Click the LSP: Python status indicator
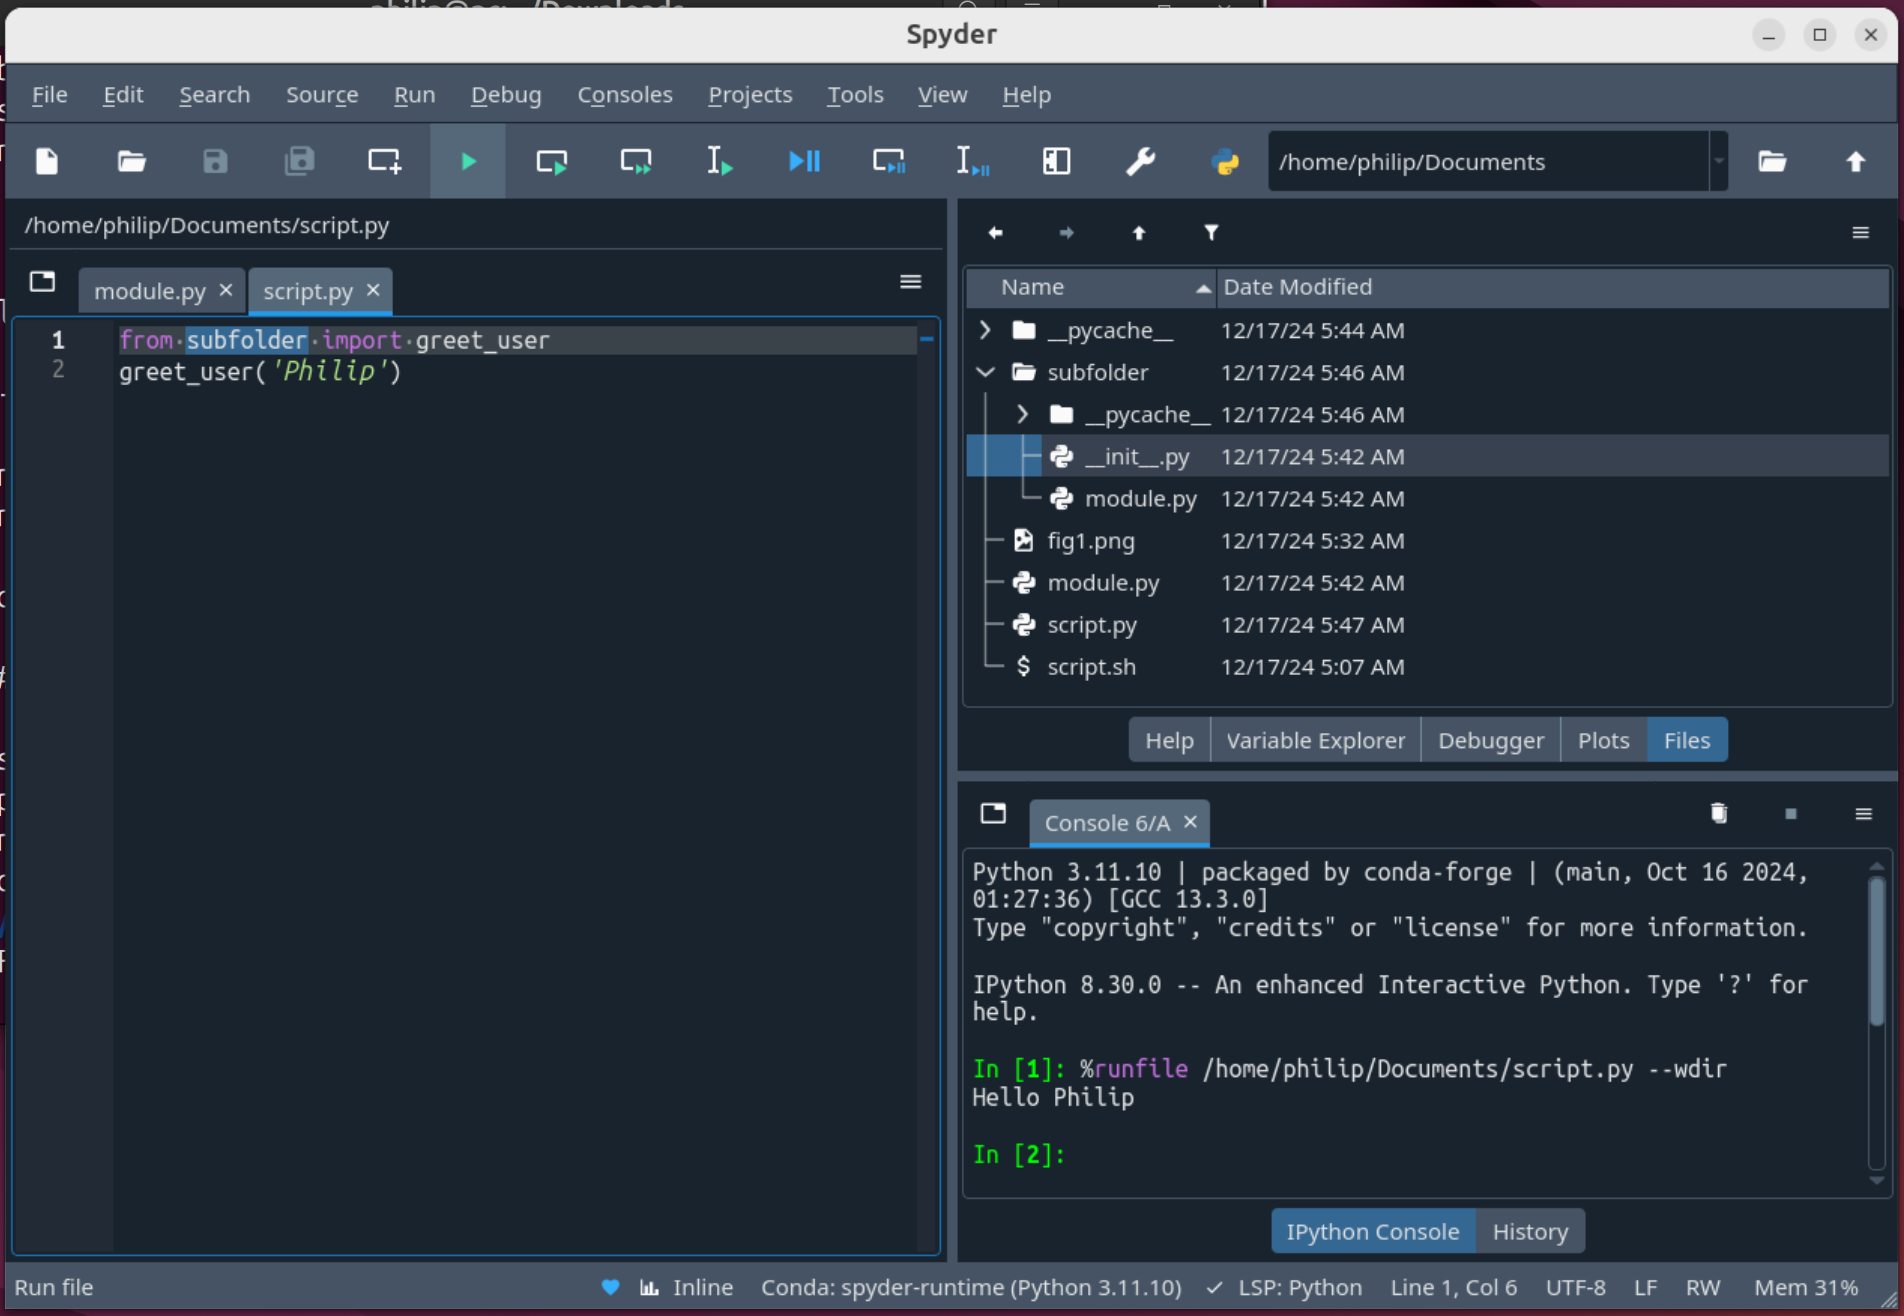The width and height of the screenshot is (1904, 1316). [1284, 1288]
